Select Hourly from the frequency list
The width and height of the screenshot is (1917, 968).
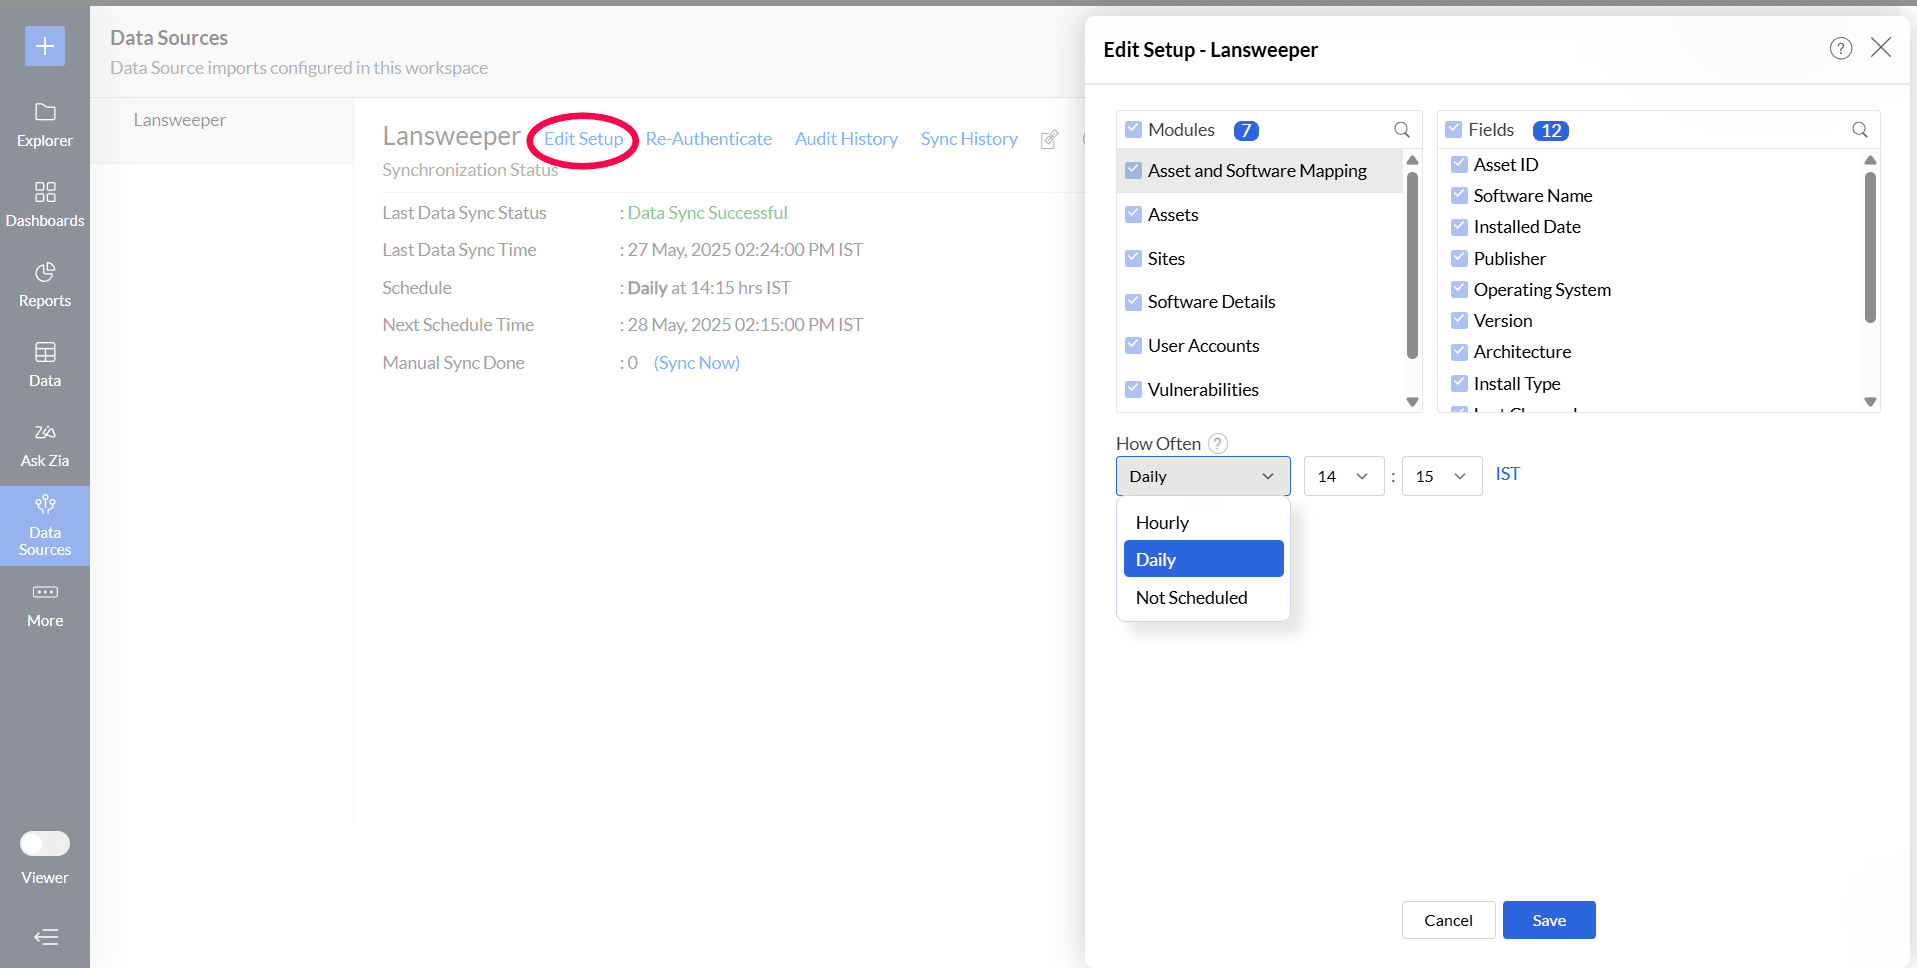1163,523
